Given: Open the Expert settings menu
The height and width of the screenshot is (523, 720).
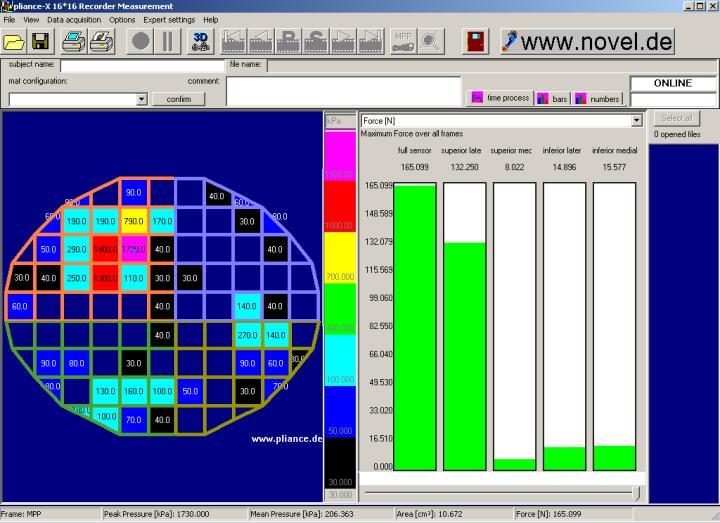Looking at the screenshot, I should click(x=169, y=20).
